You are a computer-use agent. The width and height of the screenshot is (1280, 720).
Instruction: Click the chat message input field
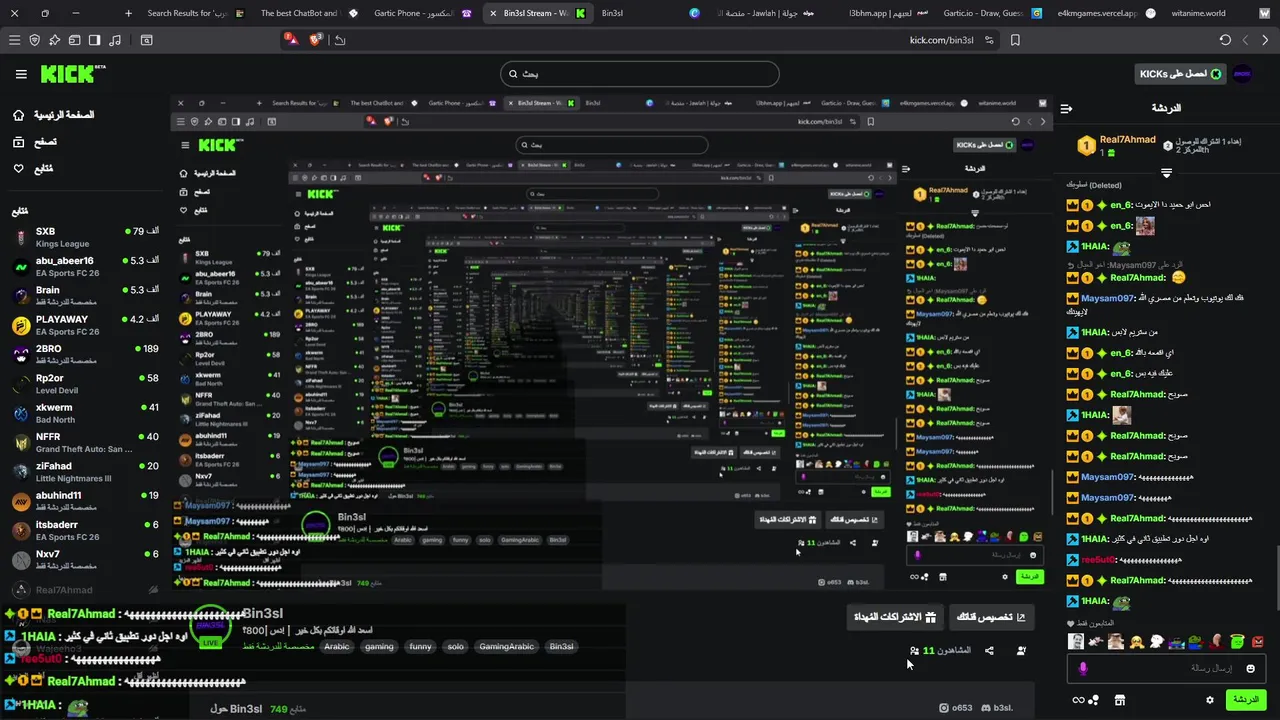(1167, 668)
